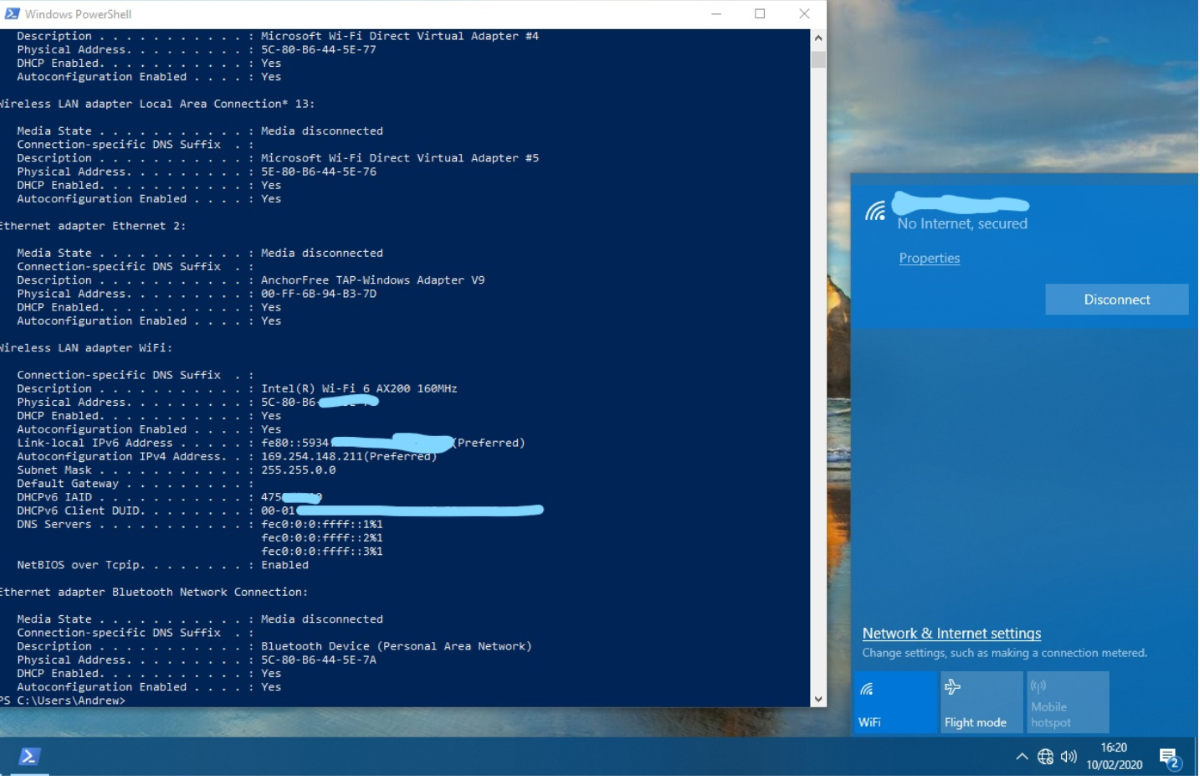The width and height of the screenshot is (1200, 776).
Task: Click the 'NetBIOS over Tcpip' line
Action: 163,565
